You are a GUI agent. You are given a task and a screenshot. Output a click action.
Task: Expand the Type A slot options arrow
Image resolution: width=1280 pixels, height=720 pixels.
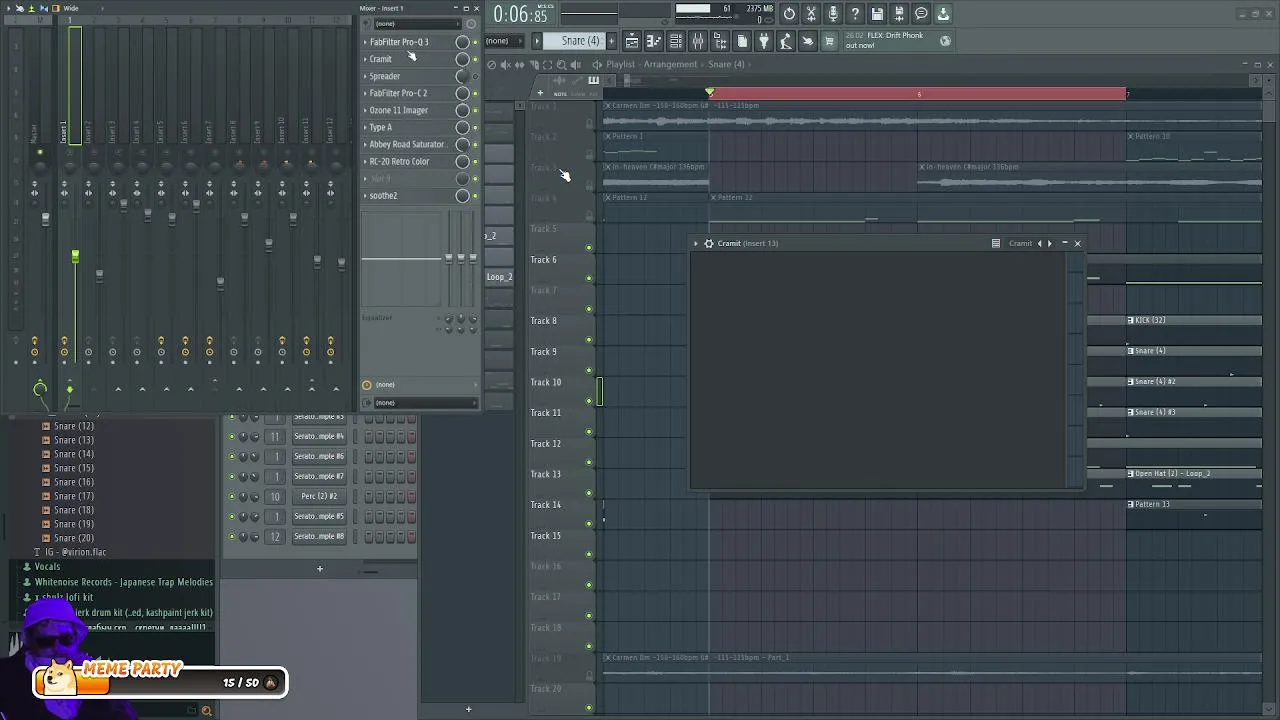coord(365,127)
